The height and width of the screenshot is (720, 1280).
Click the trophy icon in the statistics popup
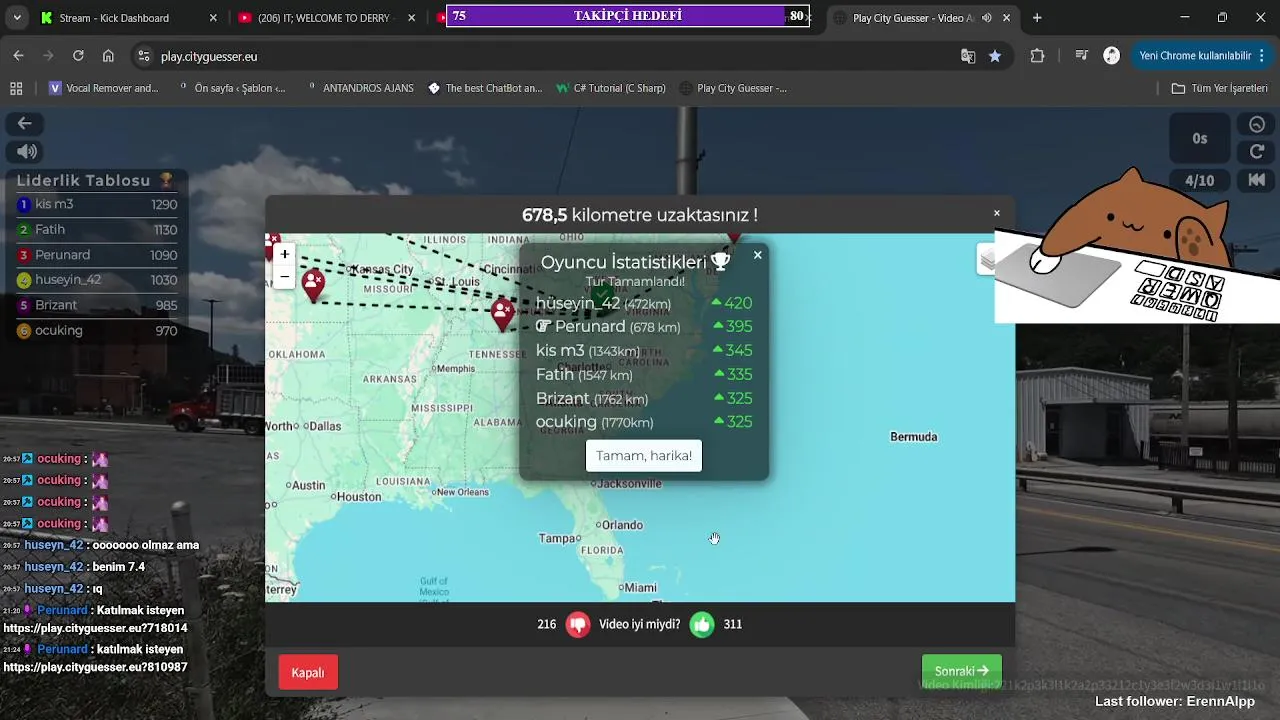(x=720, y=262)
